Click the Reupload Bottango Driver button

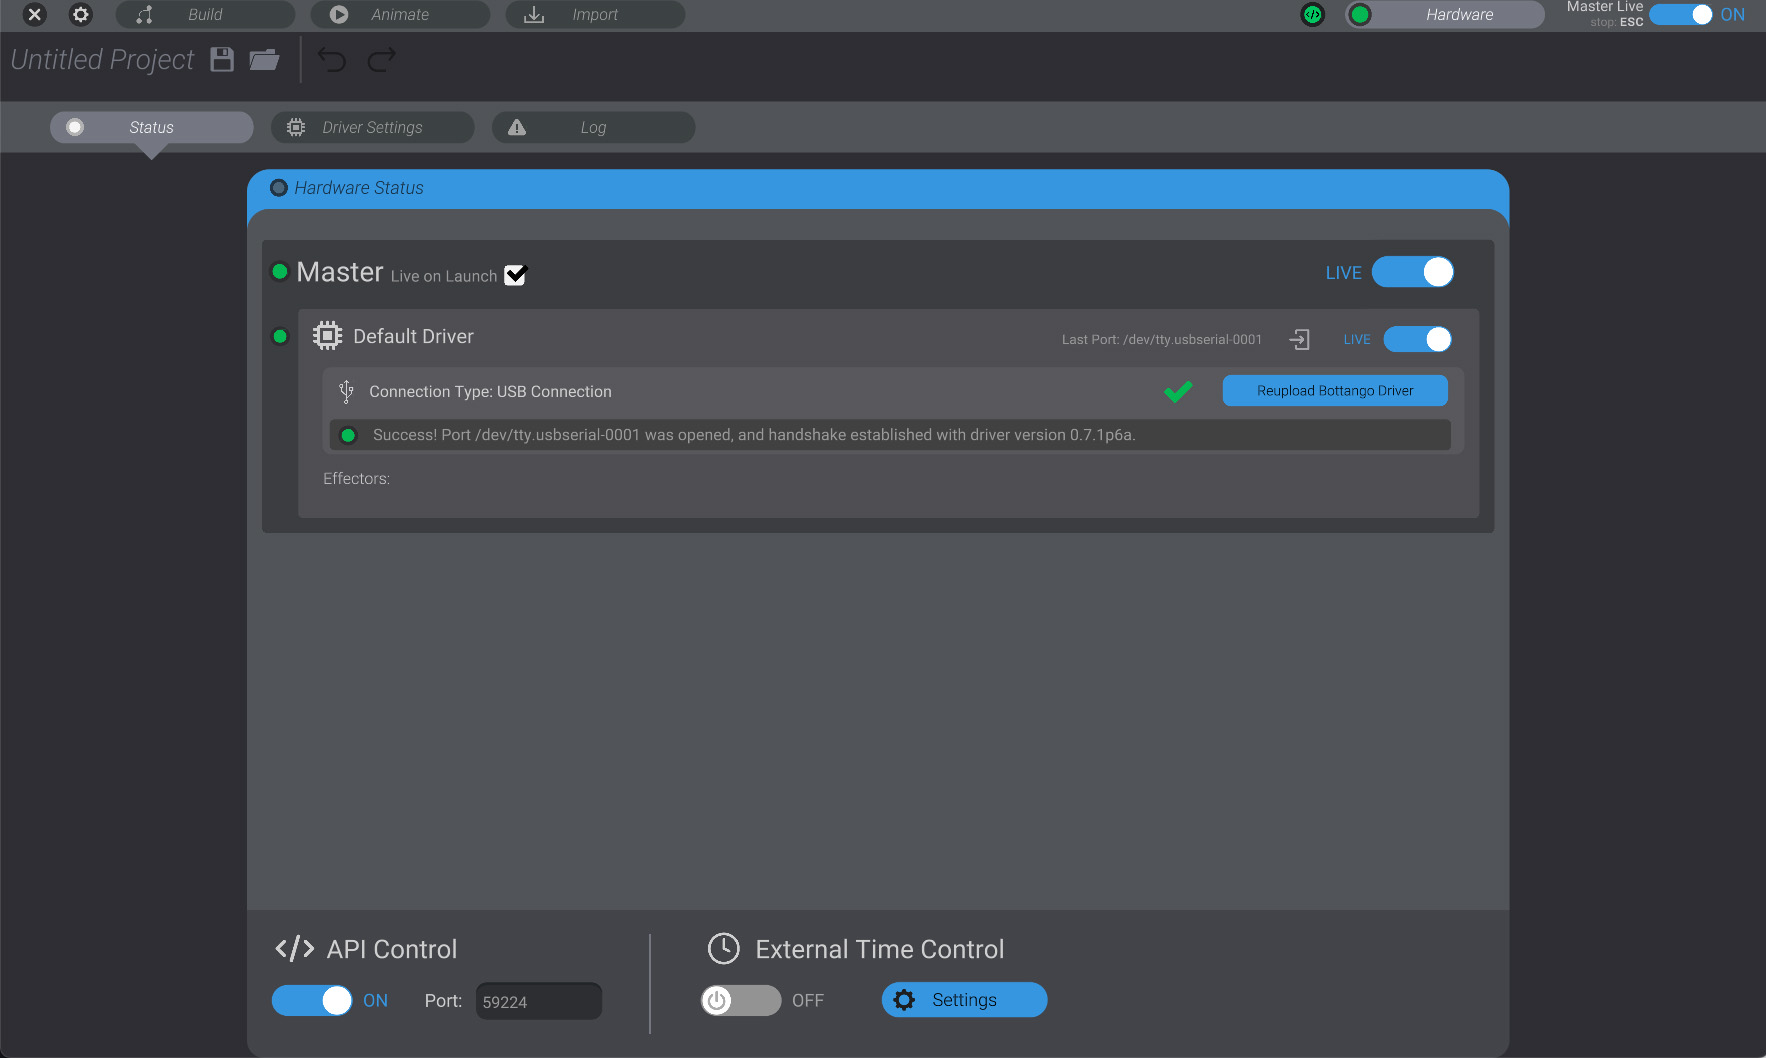[x=1334, y=391]
